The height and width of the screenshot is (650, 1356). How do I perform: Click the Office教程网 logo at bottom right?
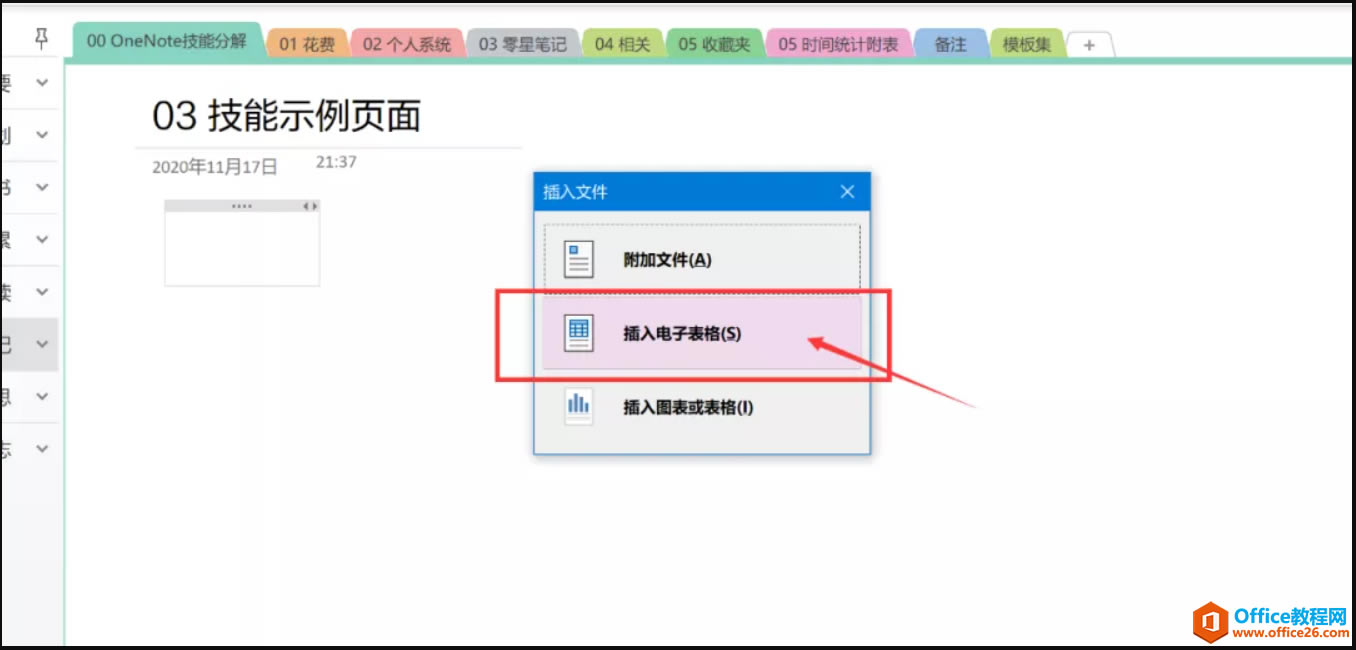coord(1262,620)
